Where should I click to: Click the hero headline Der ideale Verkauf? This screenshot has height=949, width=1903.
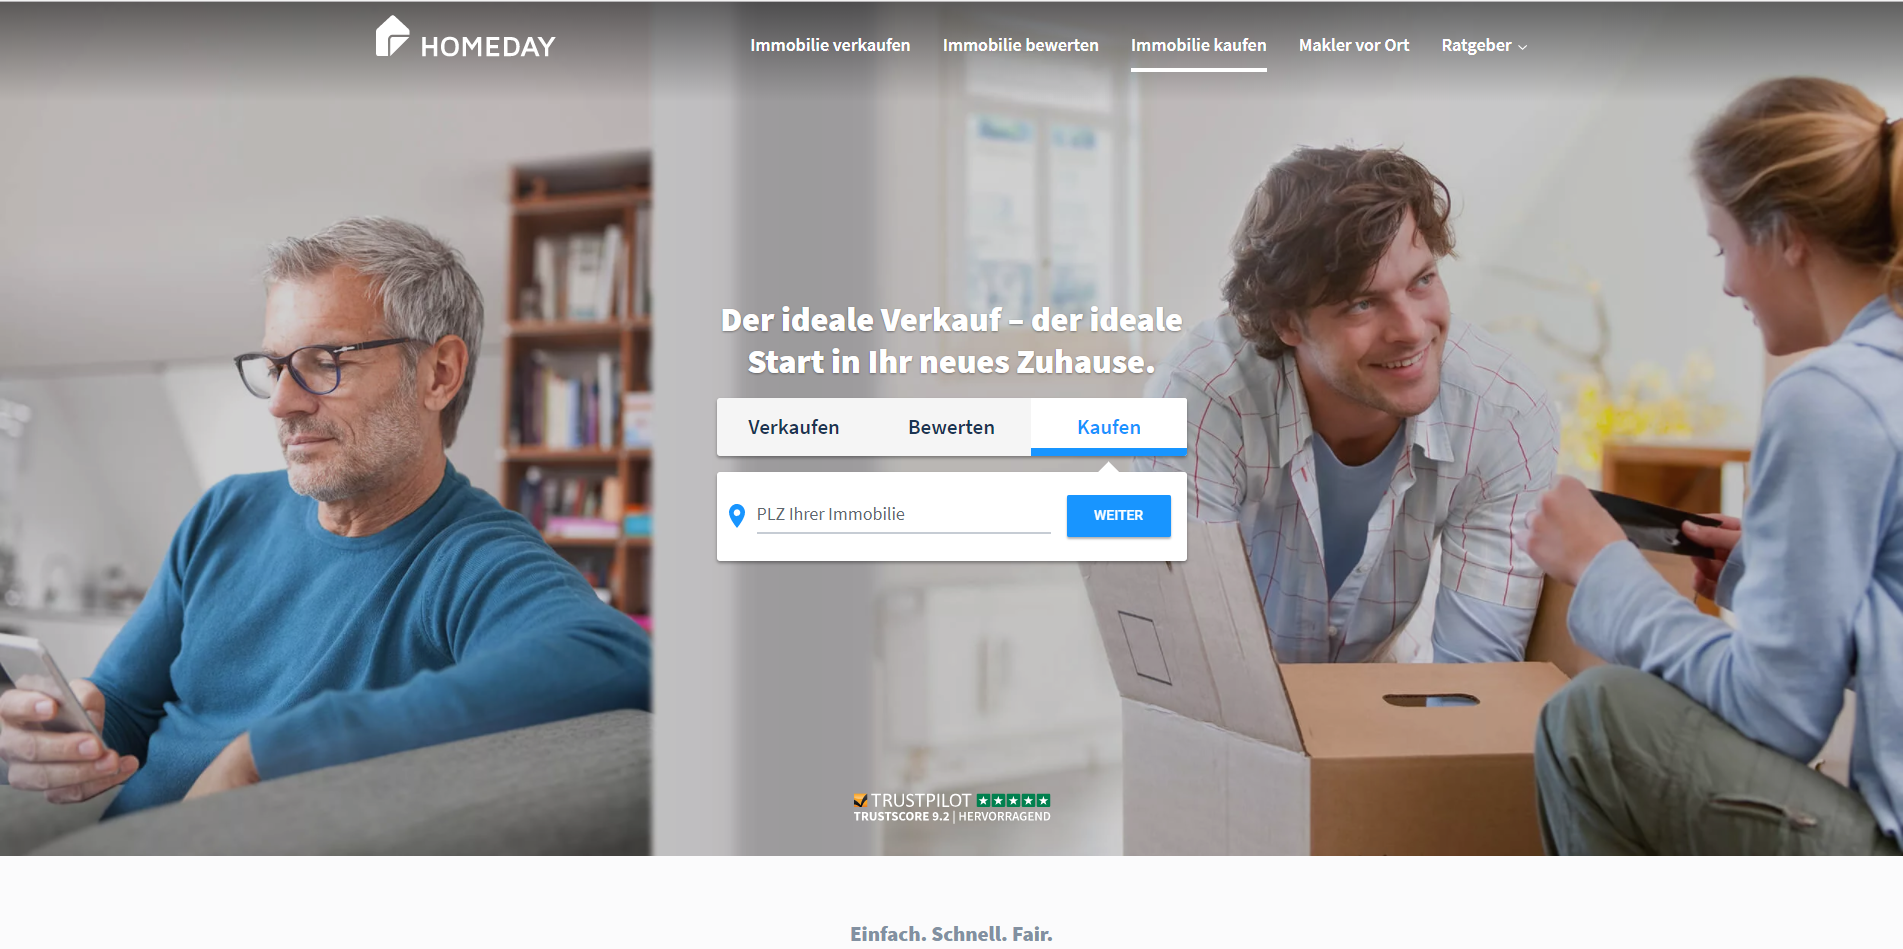tap(951, 341)
